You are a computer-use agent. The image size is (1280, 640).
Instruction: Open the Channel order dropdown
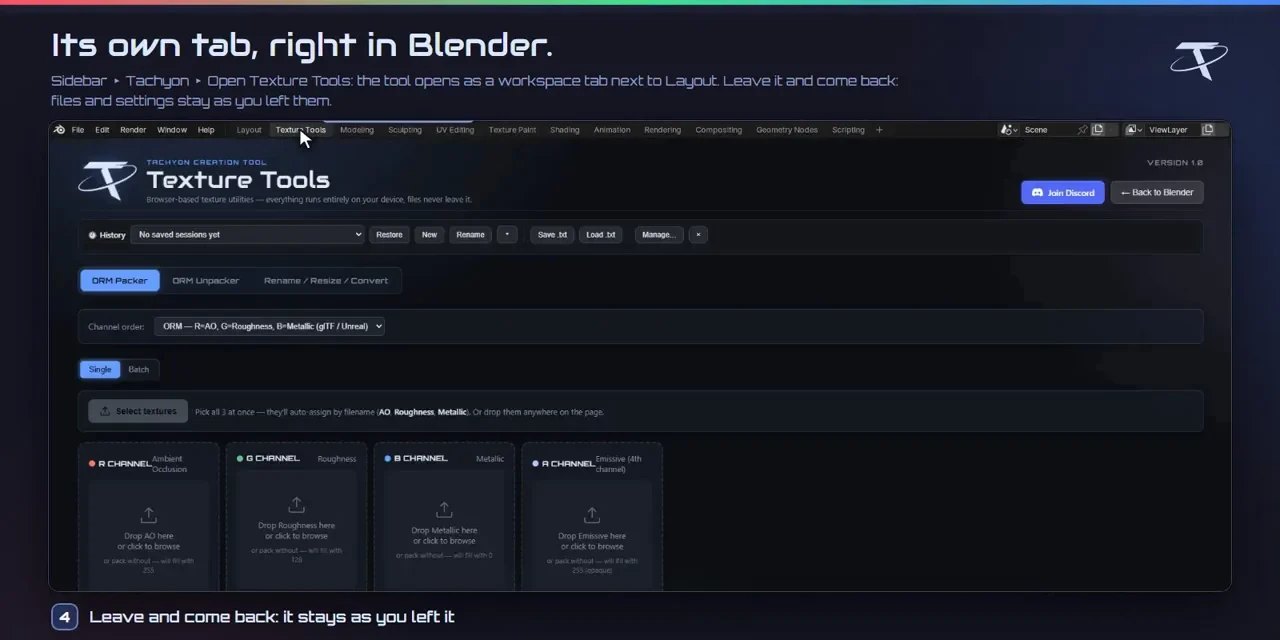coord(269,326)
